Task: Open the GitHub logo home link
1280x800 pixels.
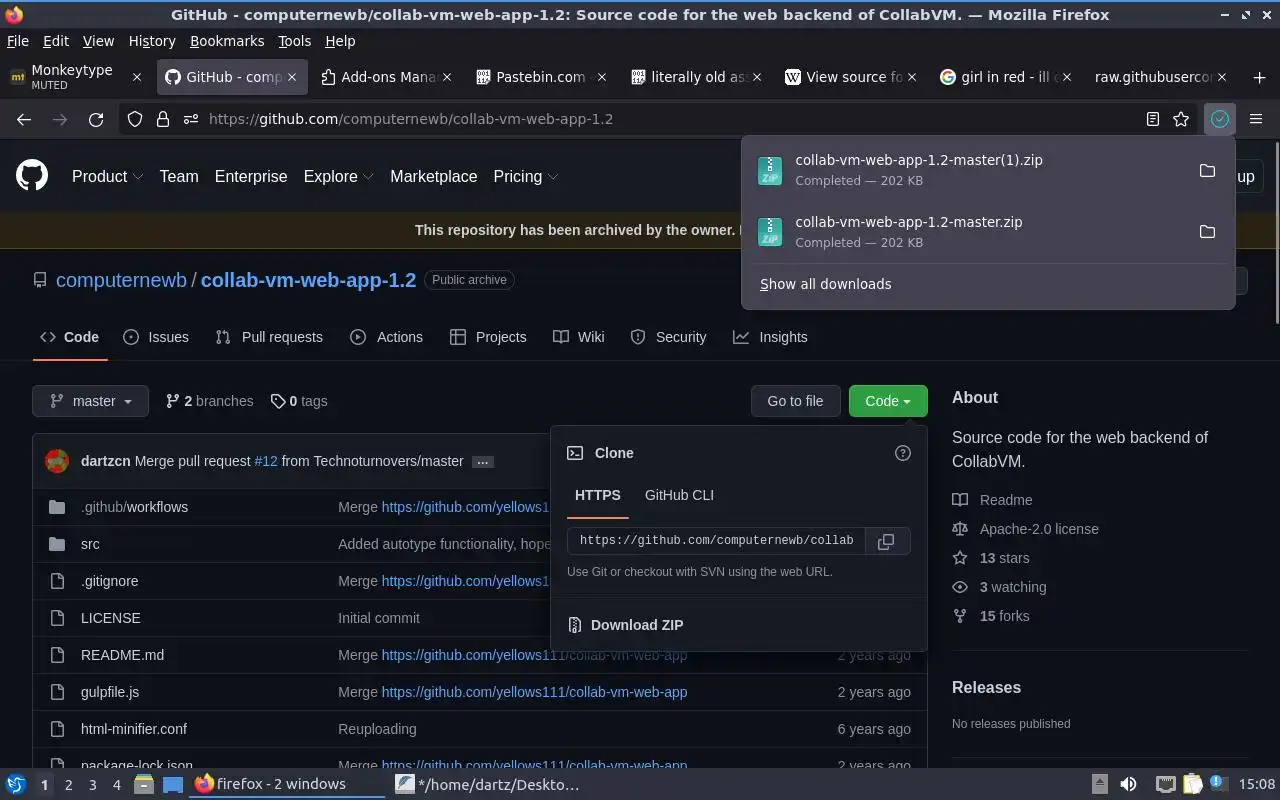Action: coord(32,176)
